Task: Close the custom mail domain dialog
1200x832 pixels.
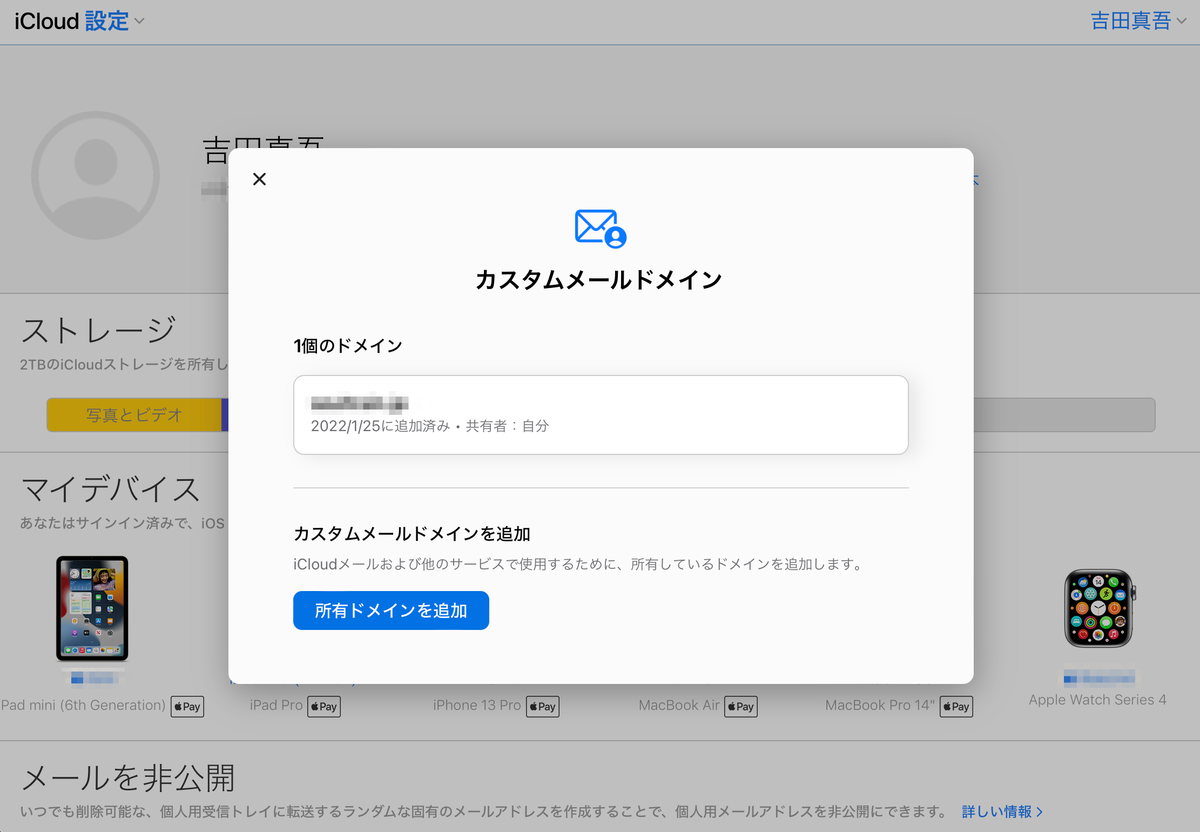Action: 259,179
